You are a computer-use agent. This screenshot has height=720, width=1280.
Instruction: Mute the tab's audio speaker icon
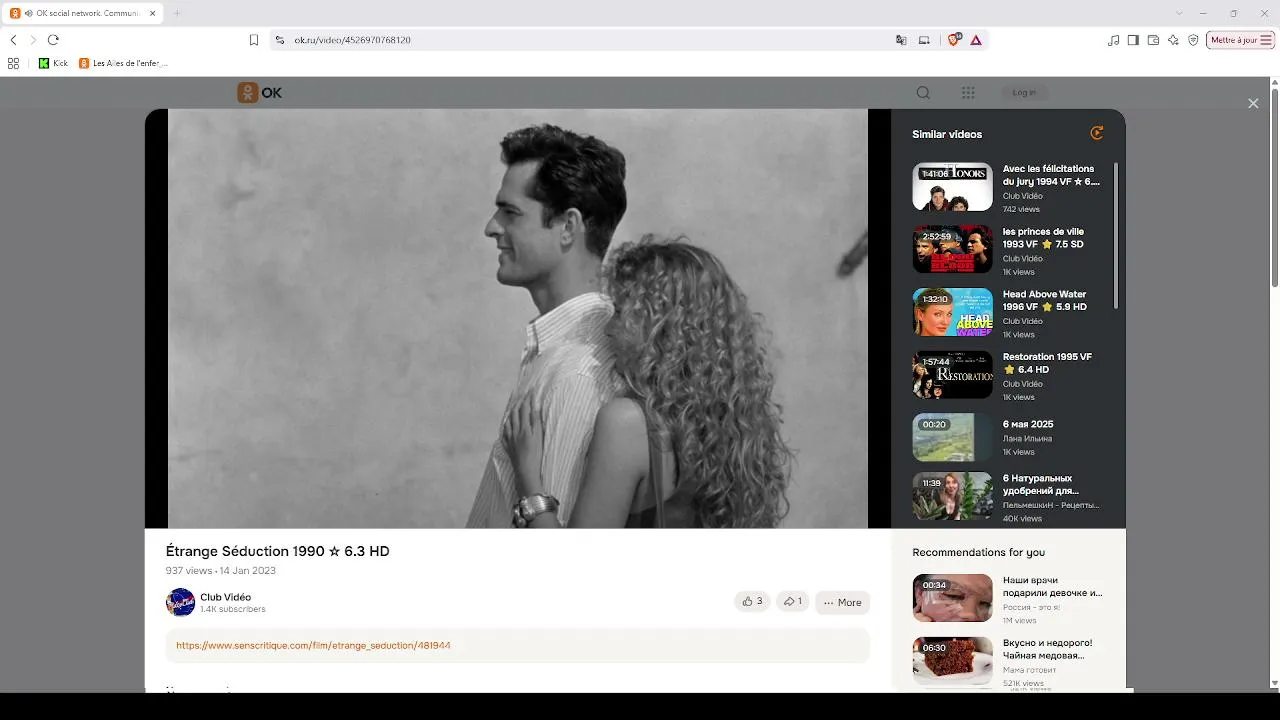[29, 13]
